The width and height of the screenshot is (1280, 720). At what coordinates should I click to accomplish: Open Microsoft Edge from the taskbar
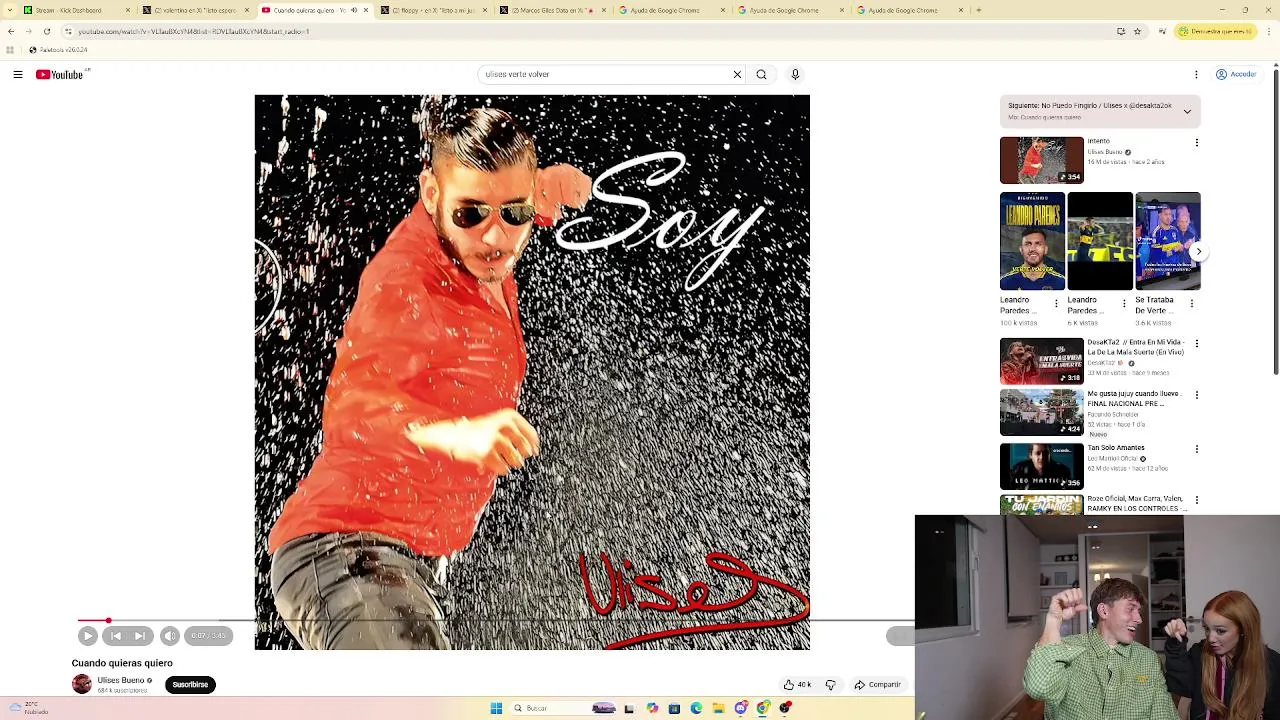(x=696, y=708)
